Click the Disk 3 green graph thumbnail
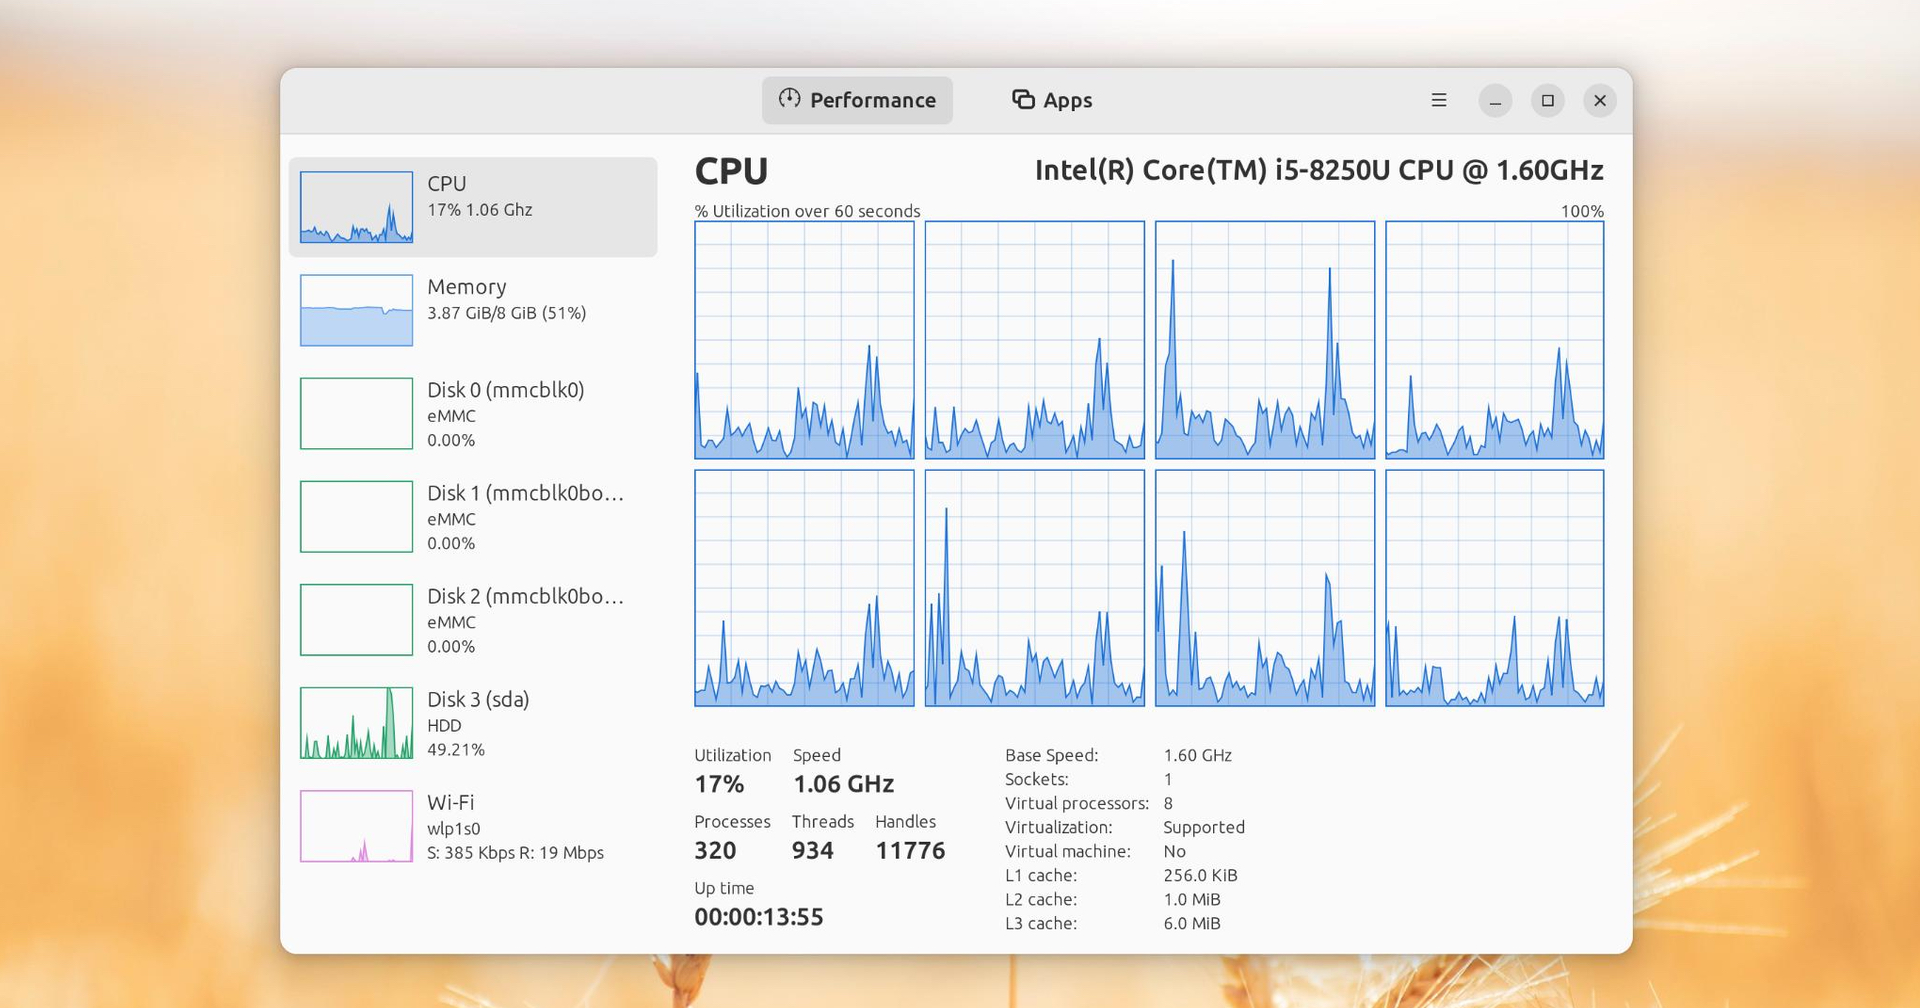Screen dimensions: 1920x1008 point(356,723)
